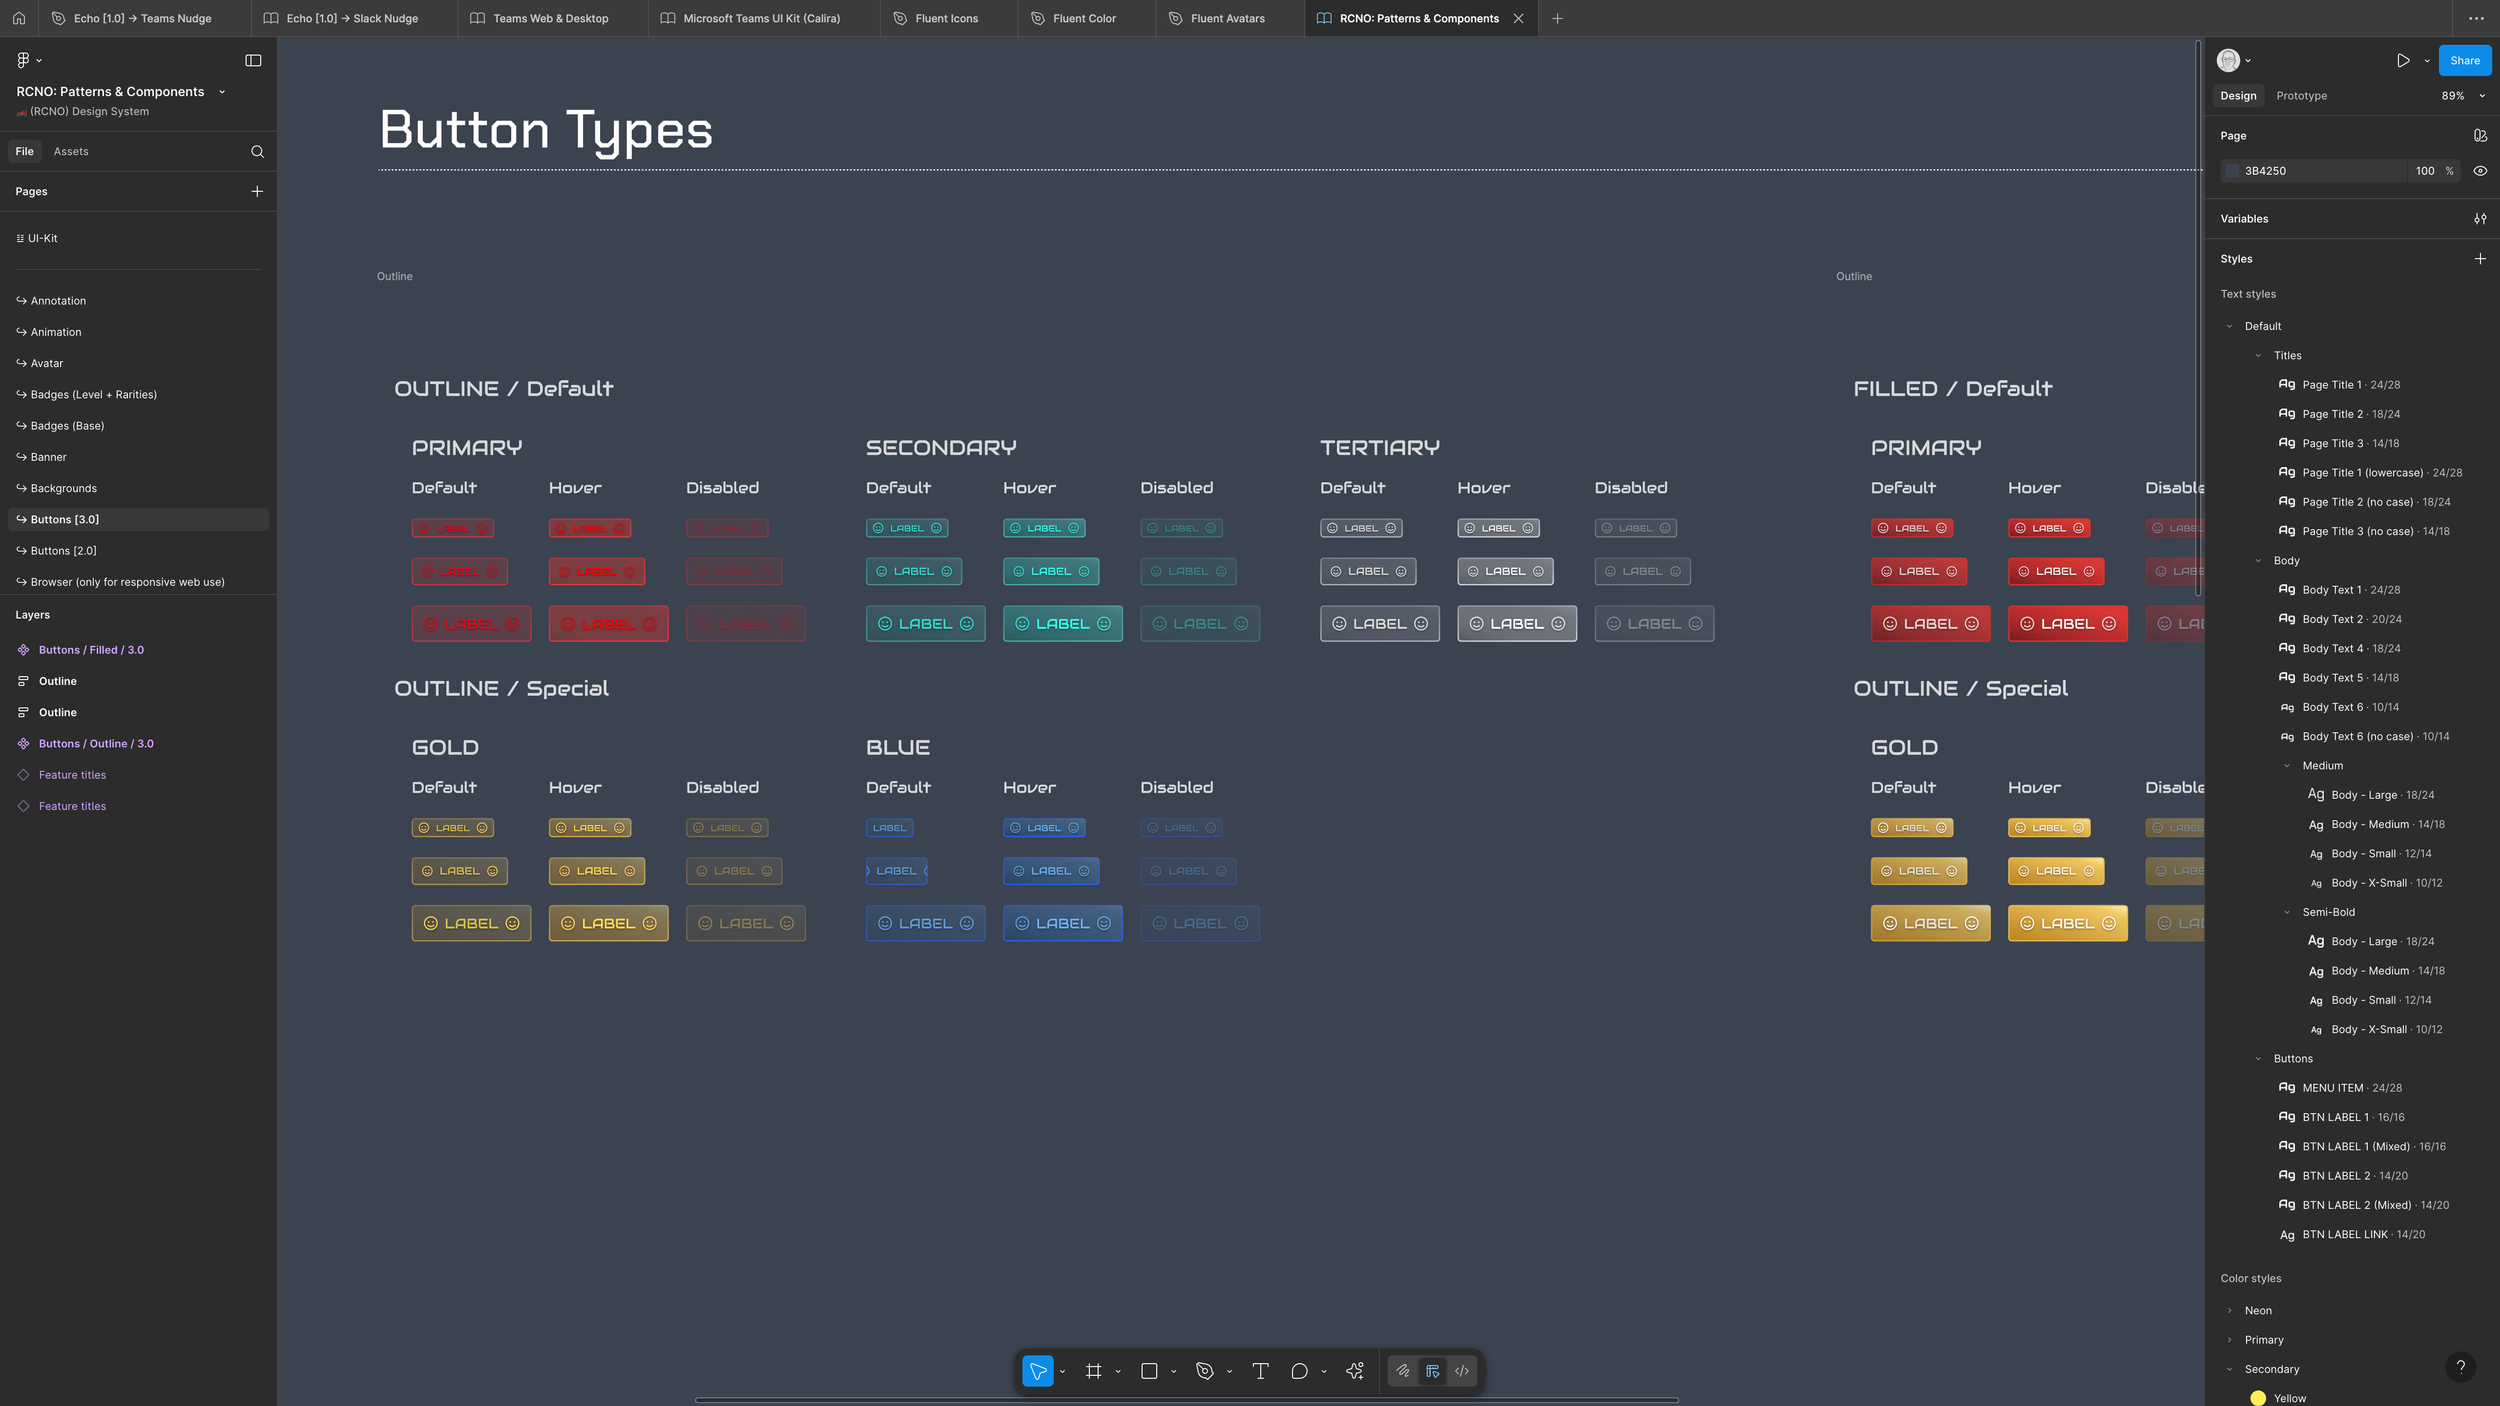Open the Fluent Icons file tab

[x=946, y=19]
